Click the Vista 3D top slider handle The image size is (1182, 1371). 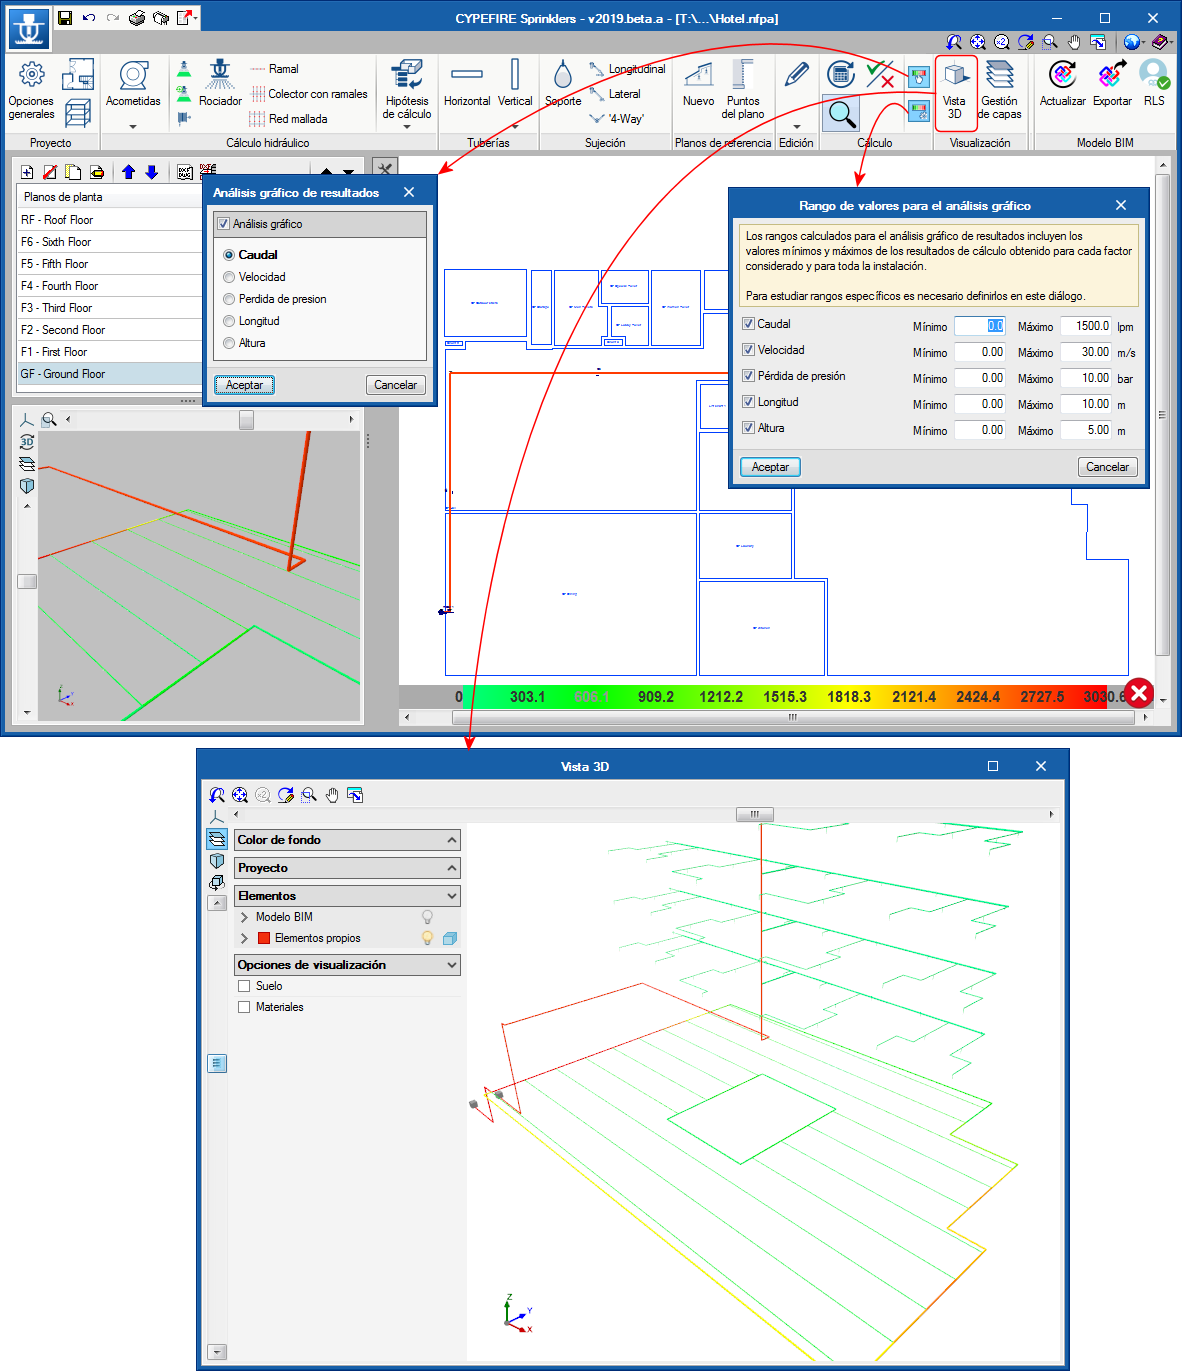[755, 814]
